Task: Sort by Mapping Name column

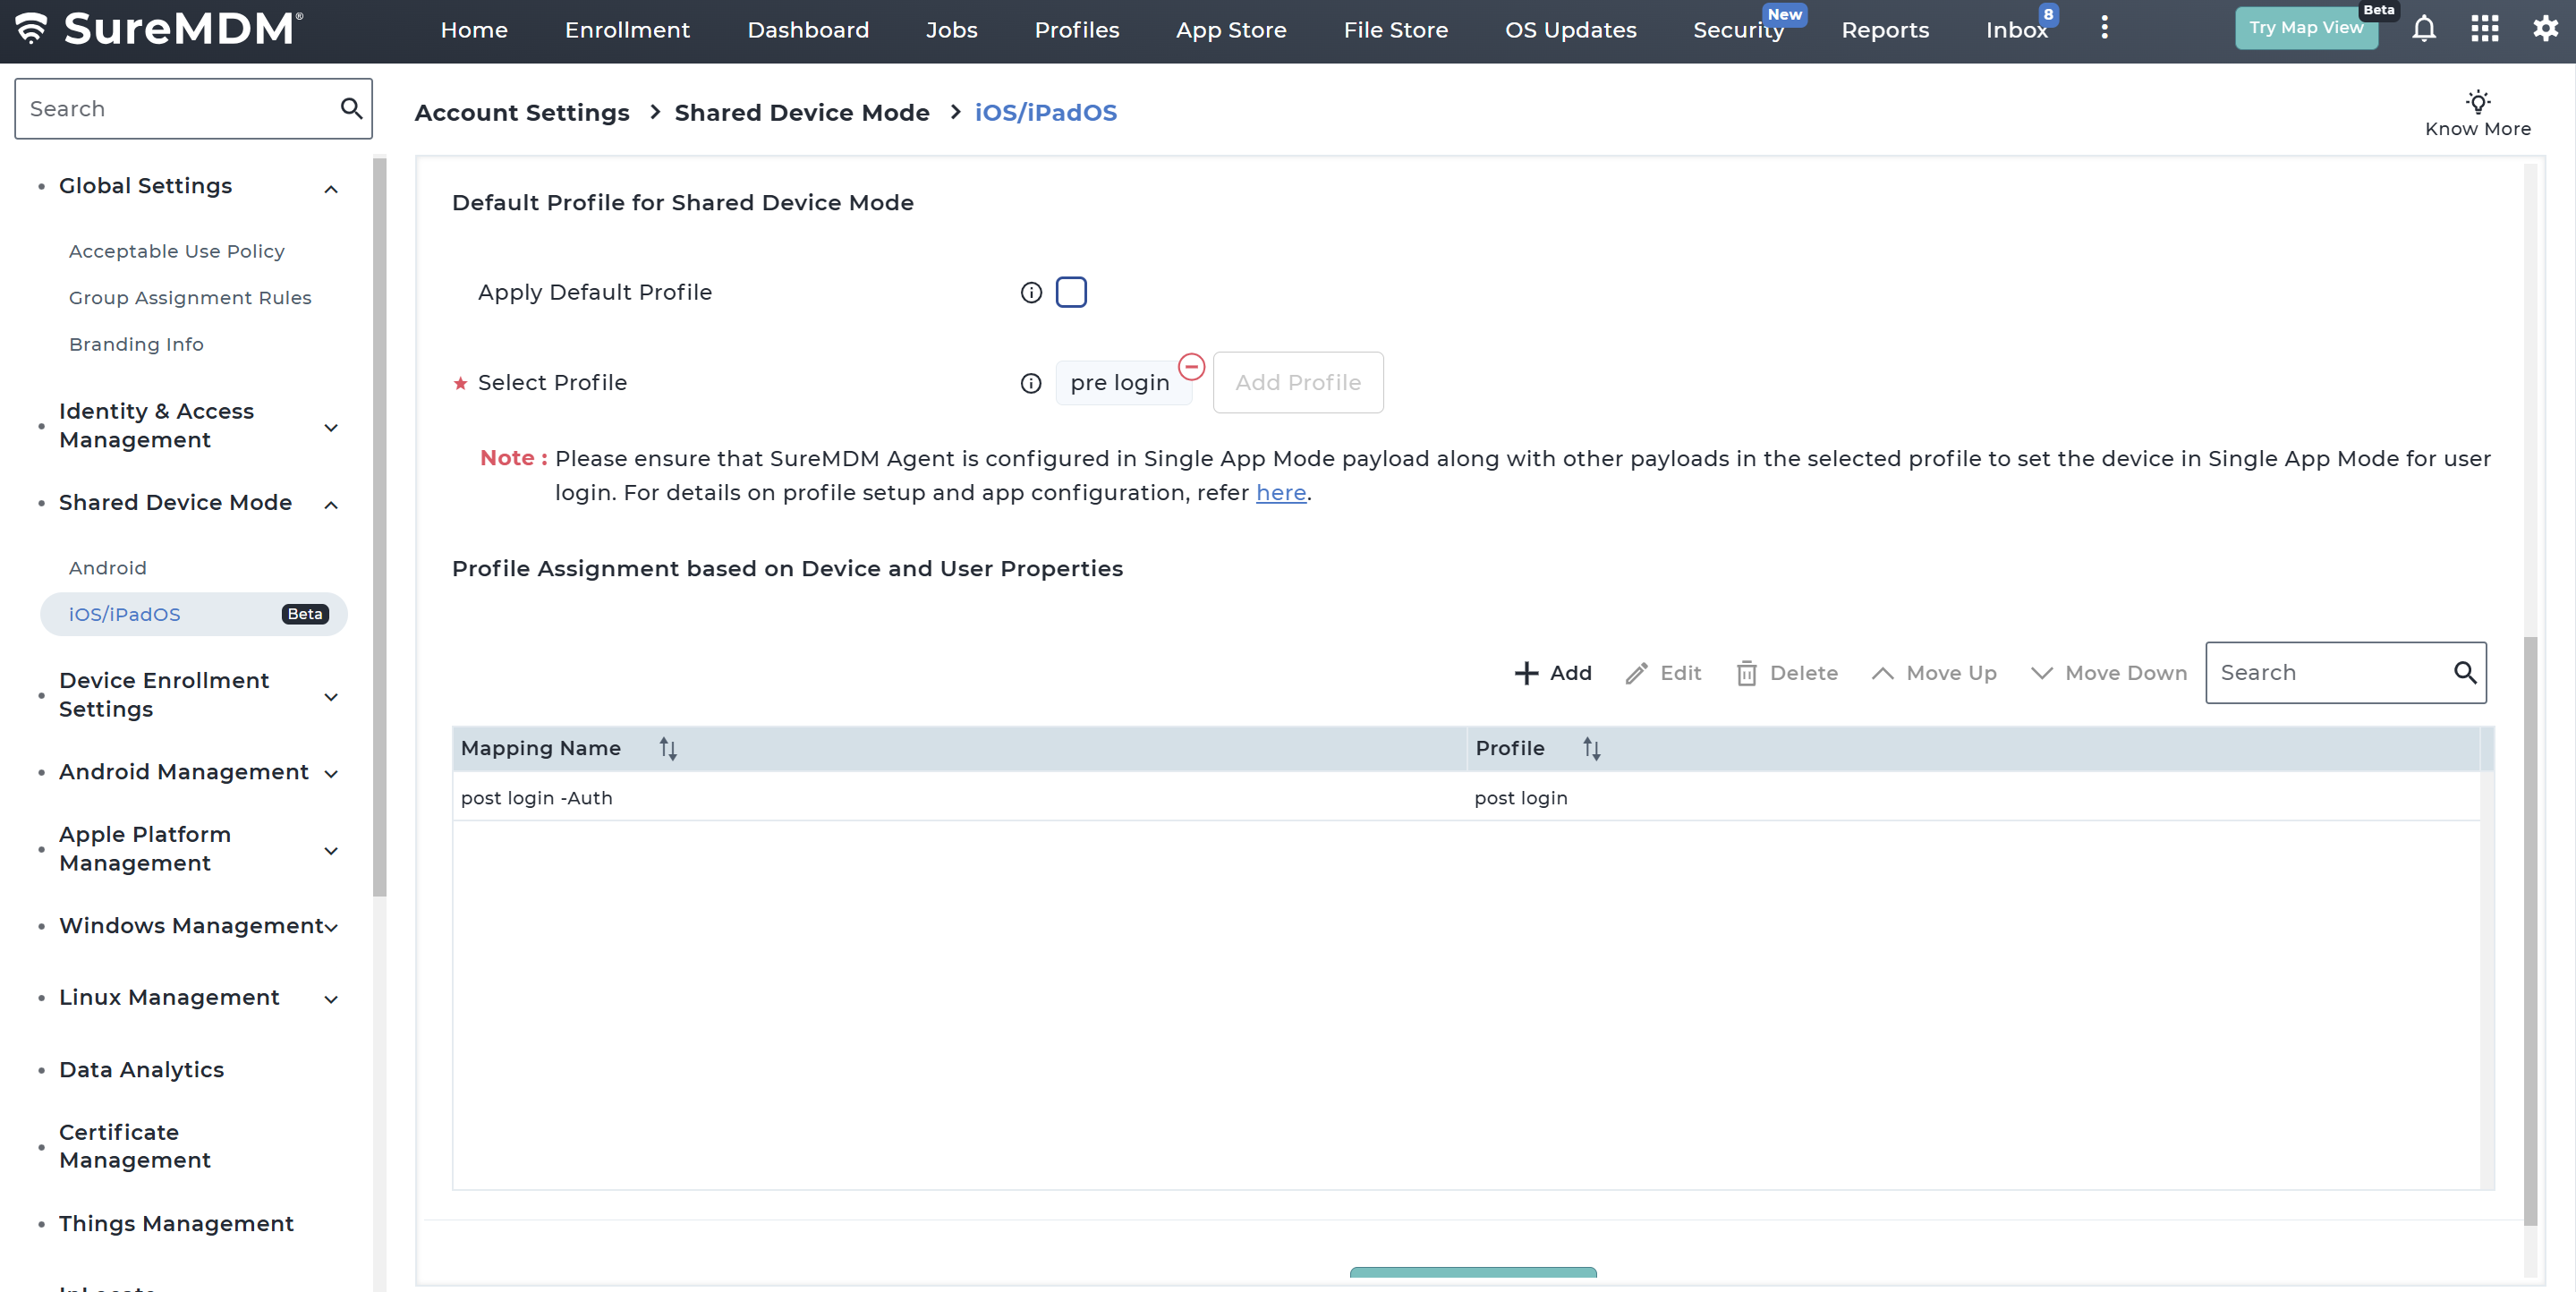Action: coord(668,748)
